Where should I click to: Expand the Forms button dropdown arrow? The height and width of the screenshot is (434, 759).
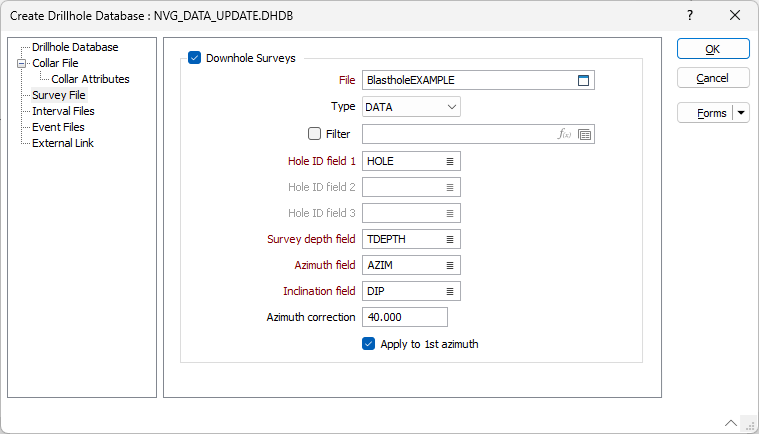coord(741,113)
